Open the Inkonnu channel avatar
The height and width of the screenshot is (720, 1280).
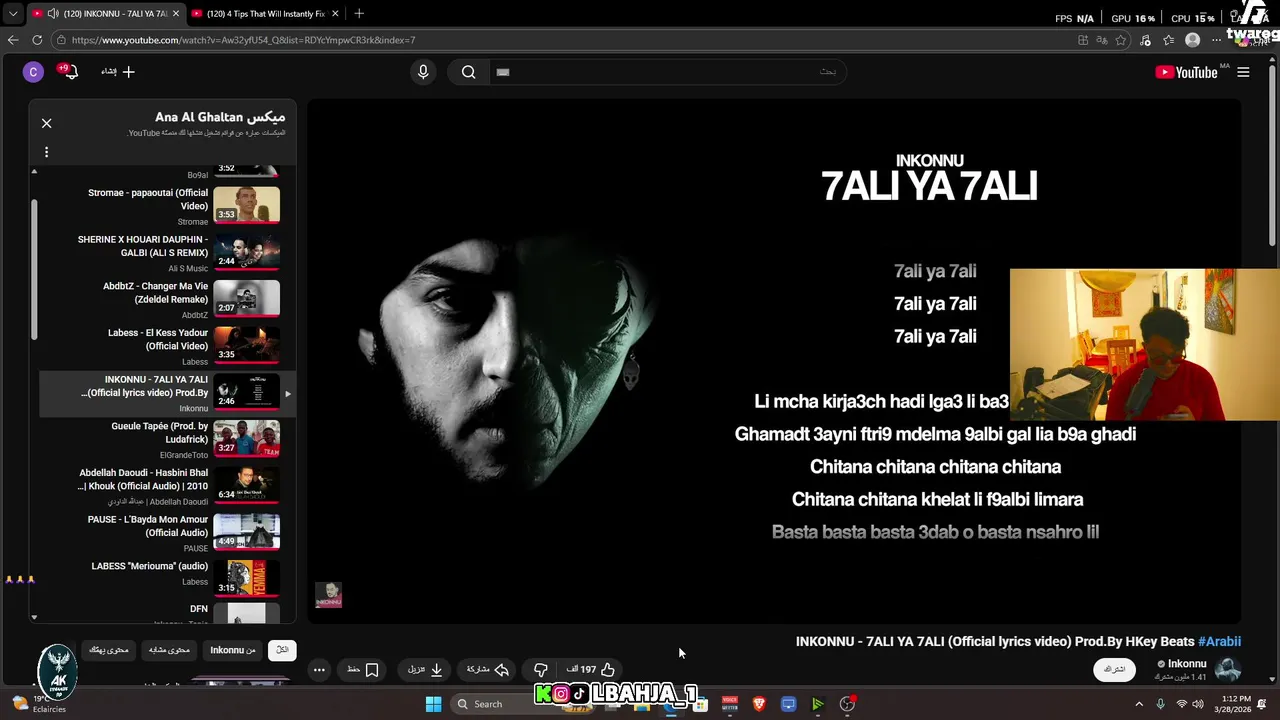pos(1228,669)
